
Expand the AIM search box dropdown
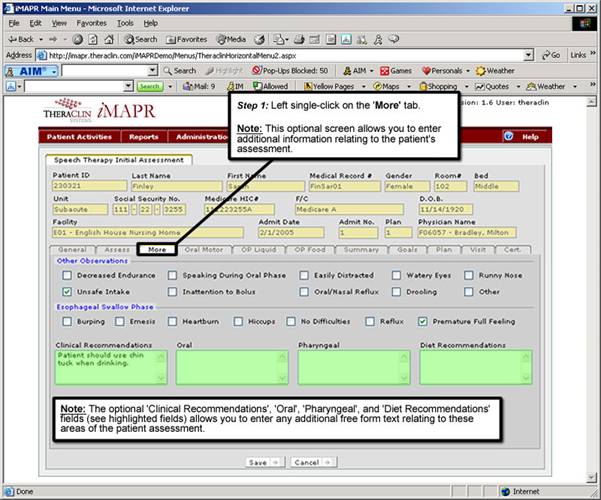click(x=153, y=71)
